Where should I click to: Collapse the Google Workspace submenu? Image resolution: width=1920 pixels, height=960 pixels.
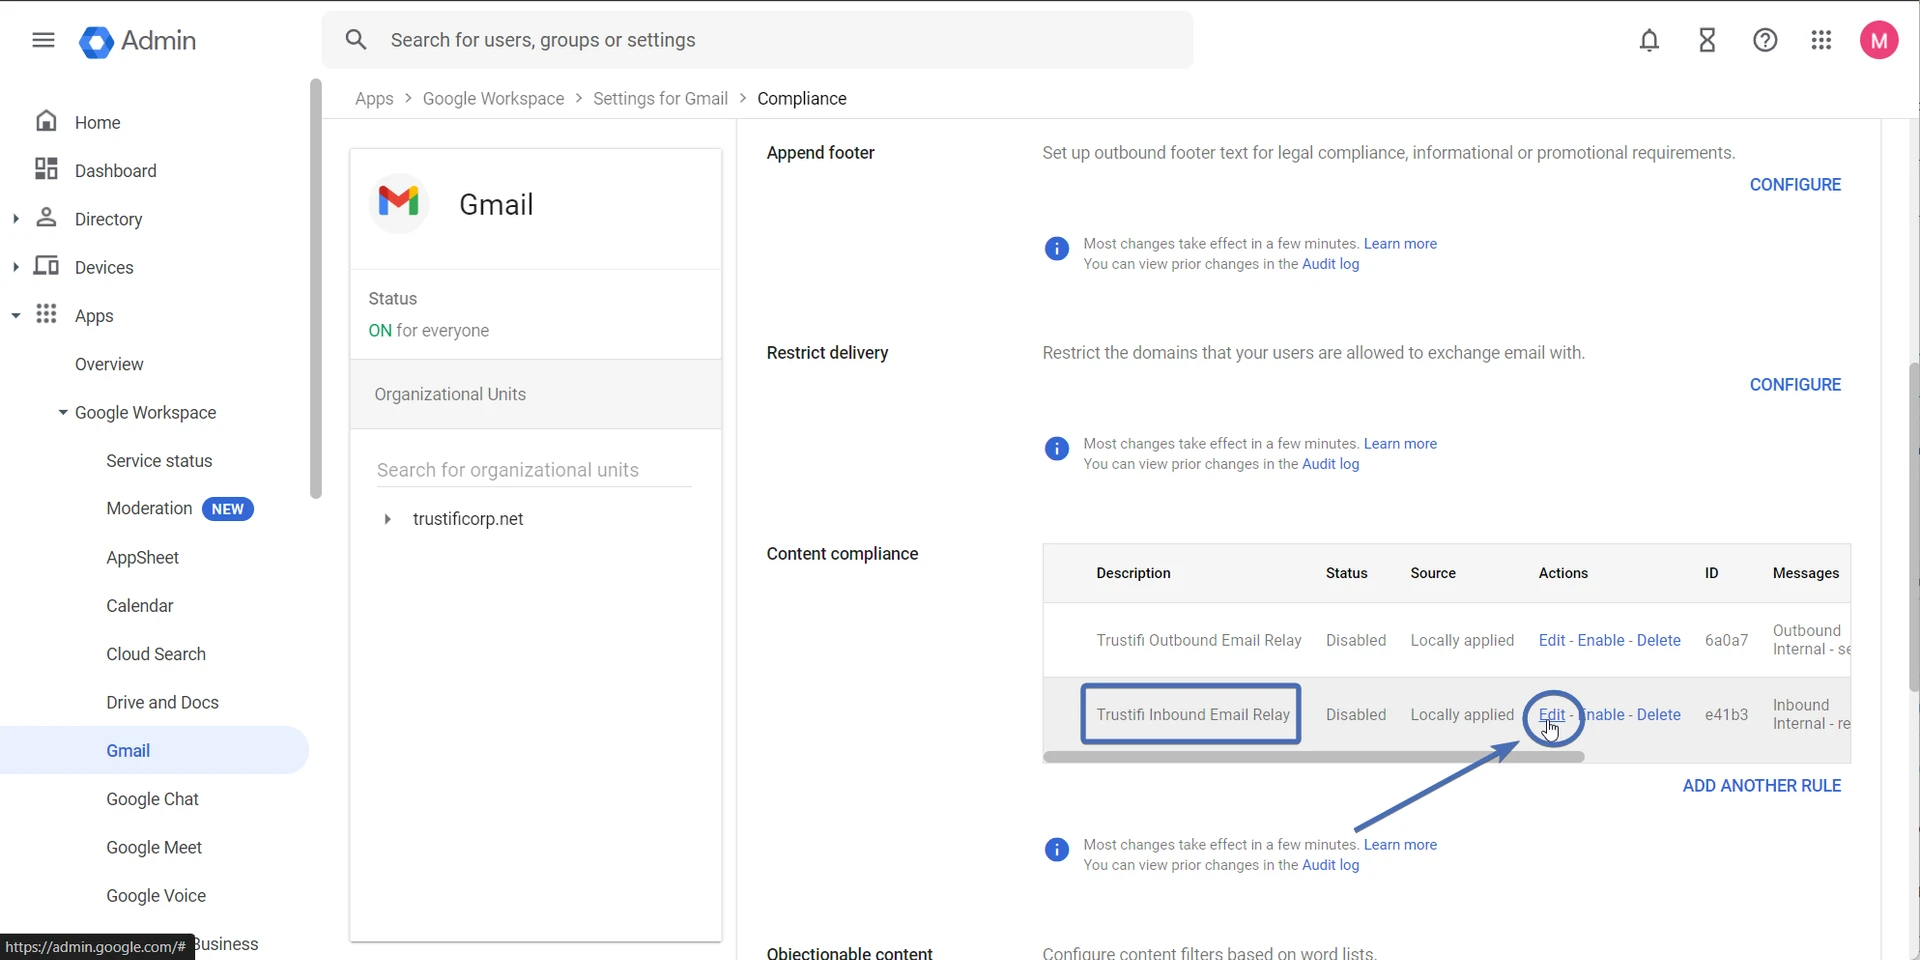[x=63, y=412]
